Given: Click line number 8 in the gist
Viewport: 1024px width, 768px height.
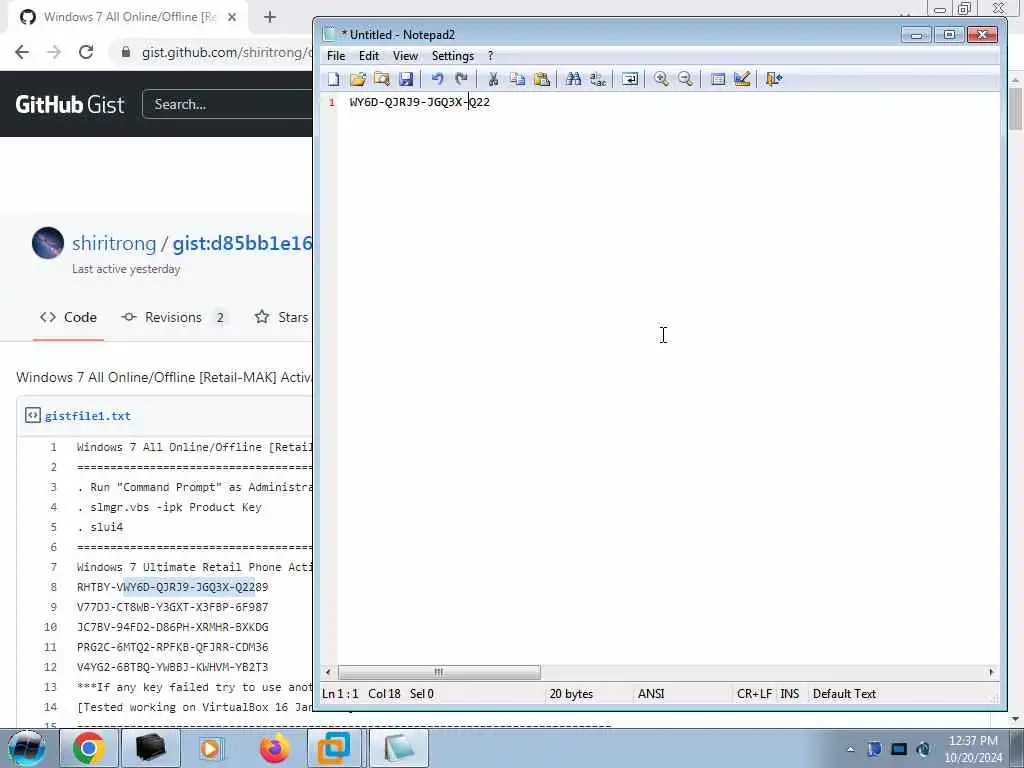Looking at the screenshot, I should [x=54, y=587].
